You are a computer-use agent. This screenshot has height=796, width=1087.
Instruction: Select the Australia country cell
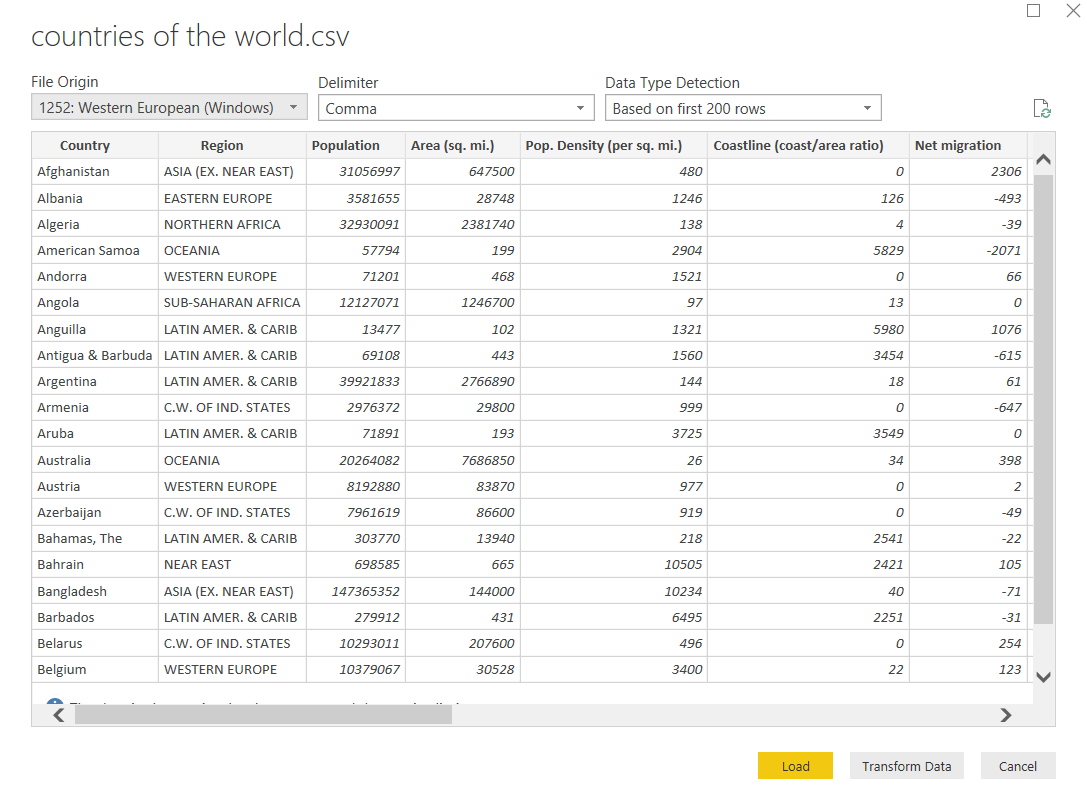64,460
